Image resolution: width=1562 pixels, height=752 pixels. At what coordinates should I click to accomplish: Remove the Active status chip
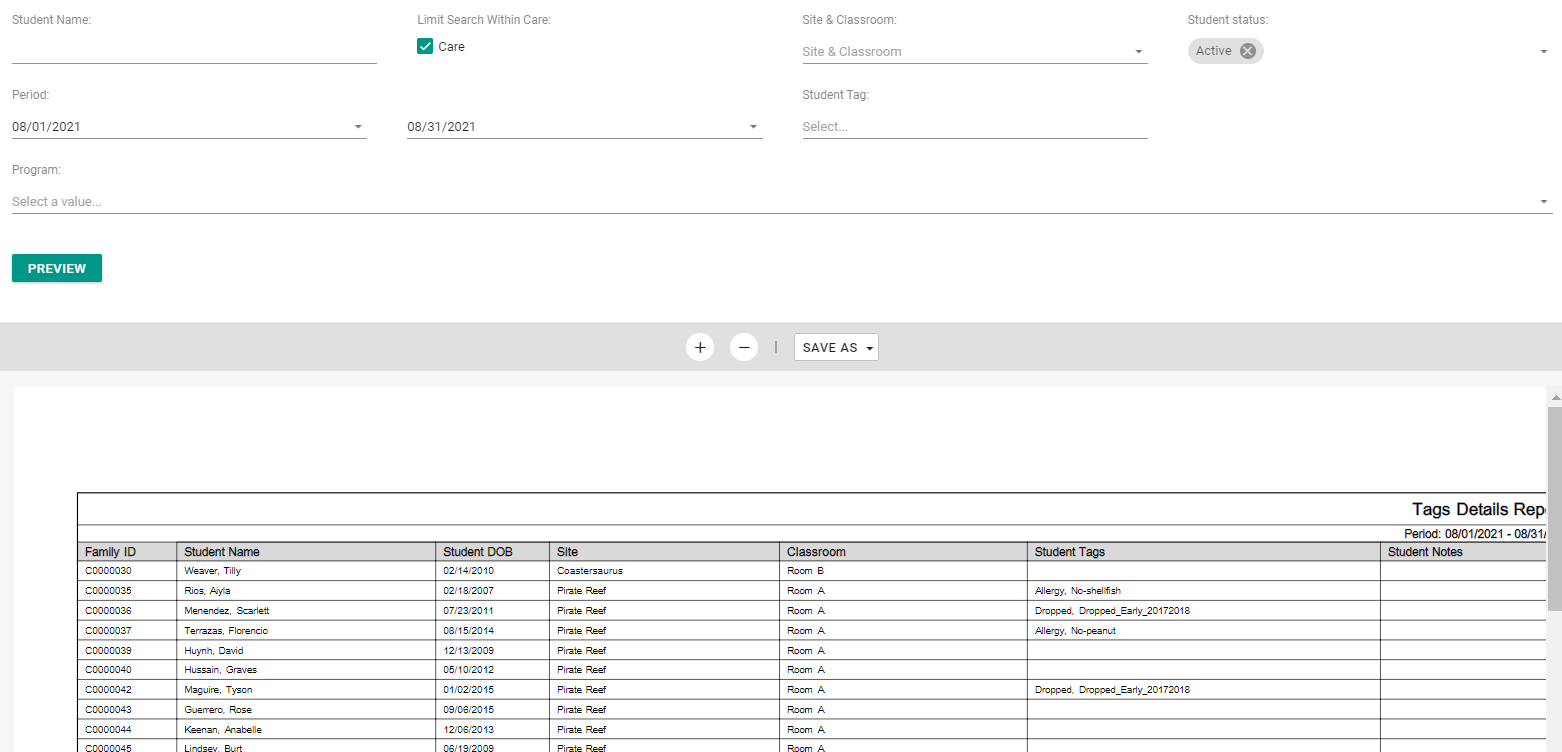1247,51
